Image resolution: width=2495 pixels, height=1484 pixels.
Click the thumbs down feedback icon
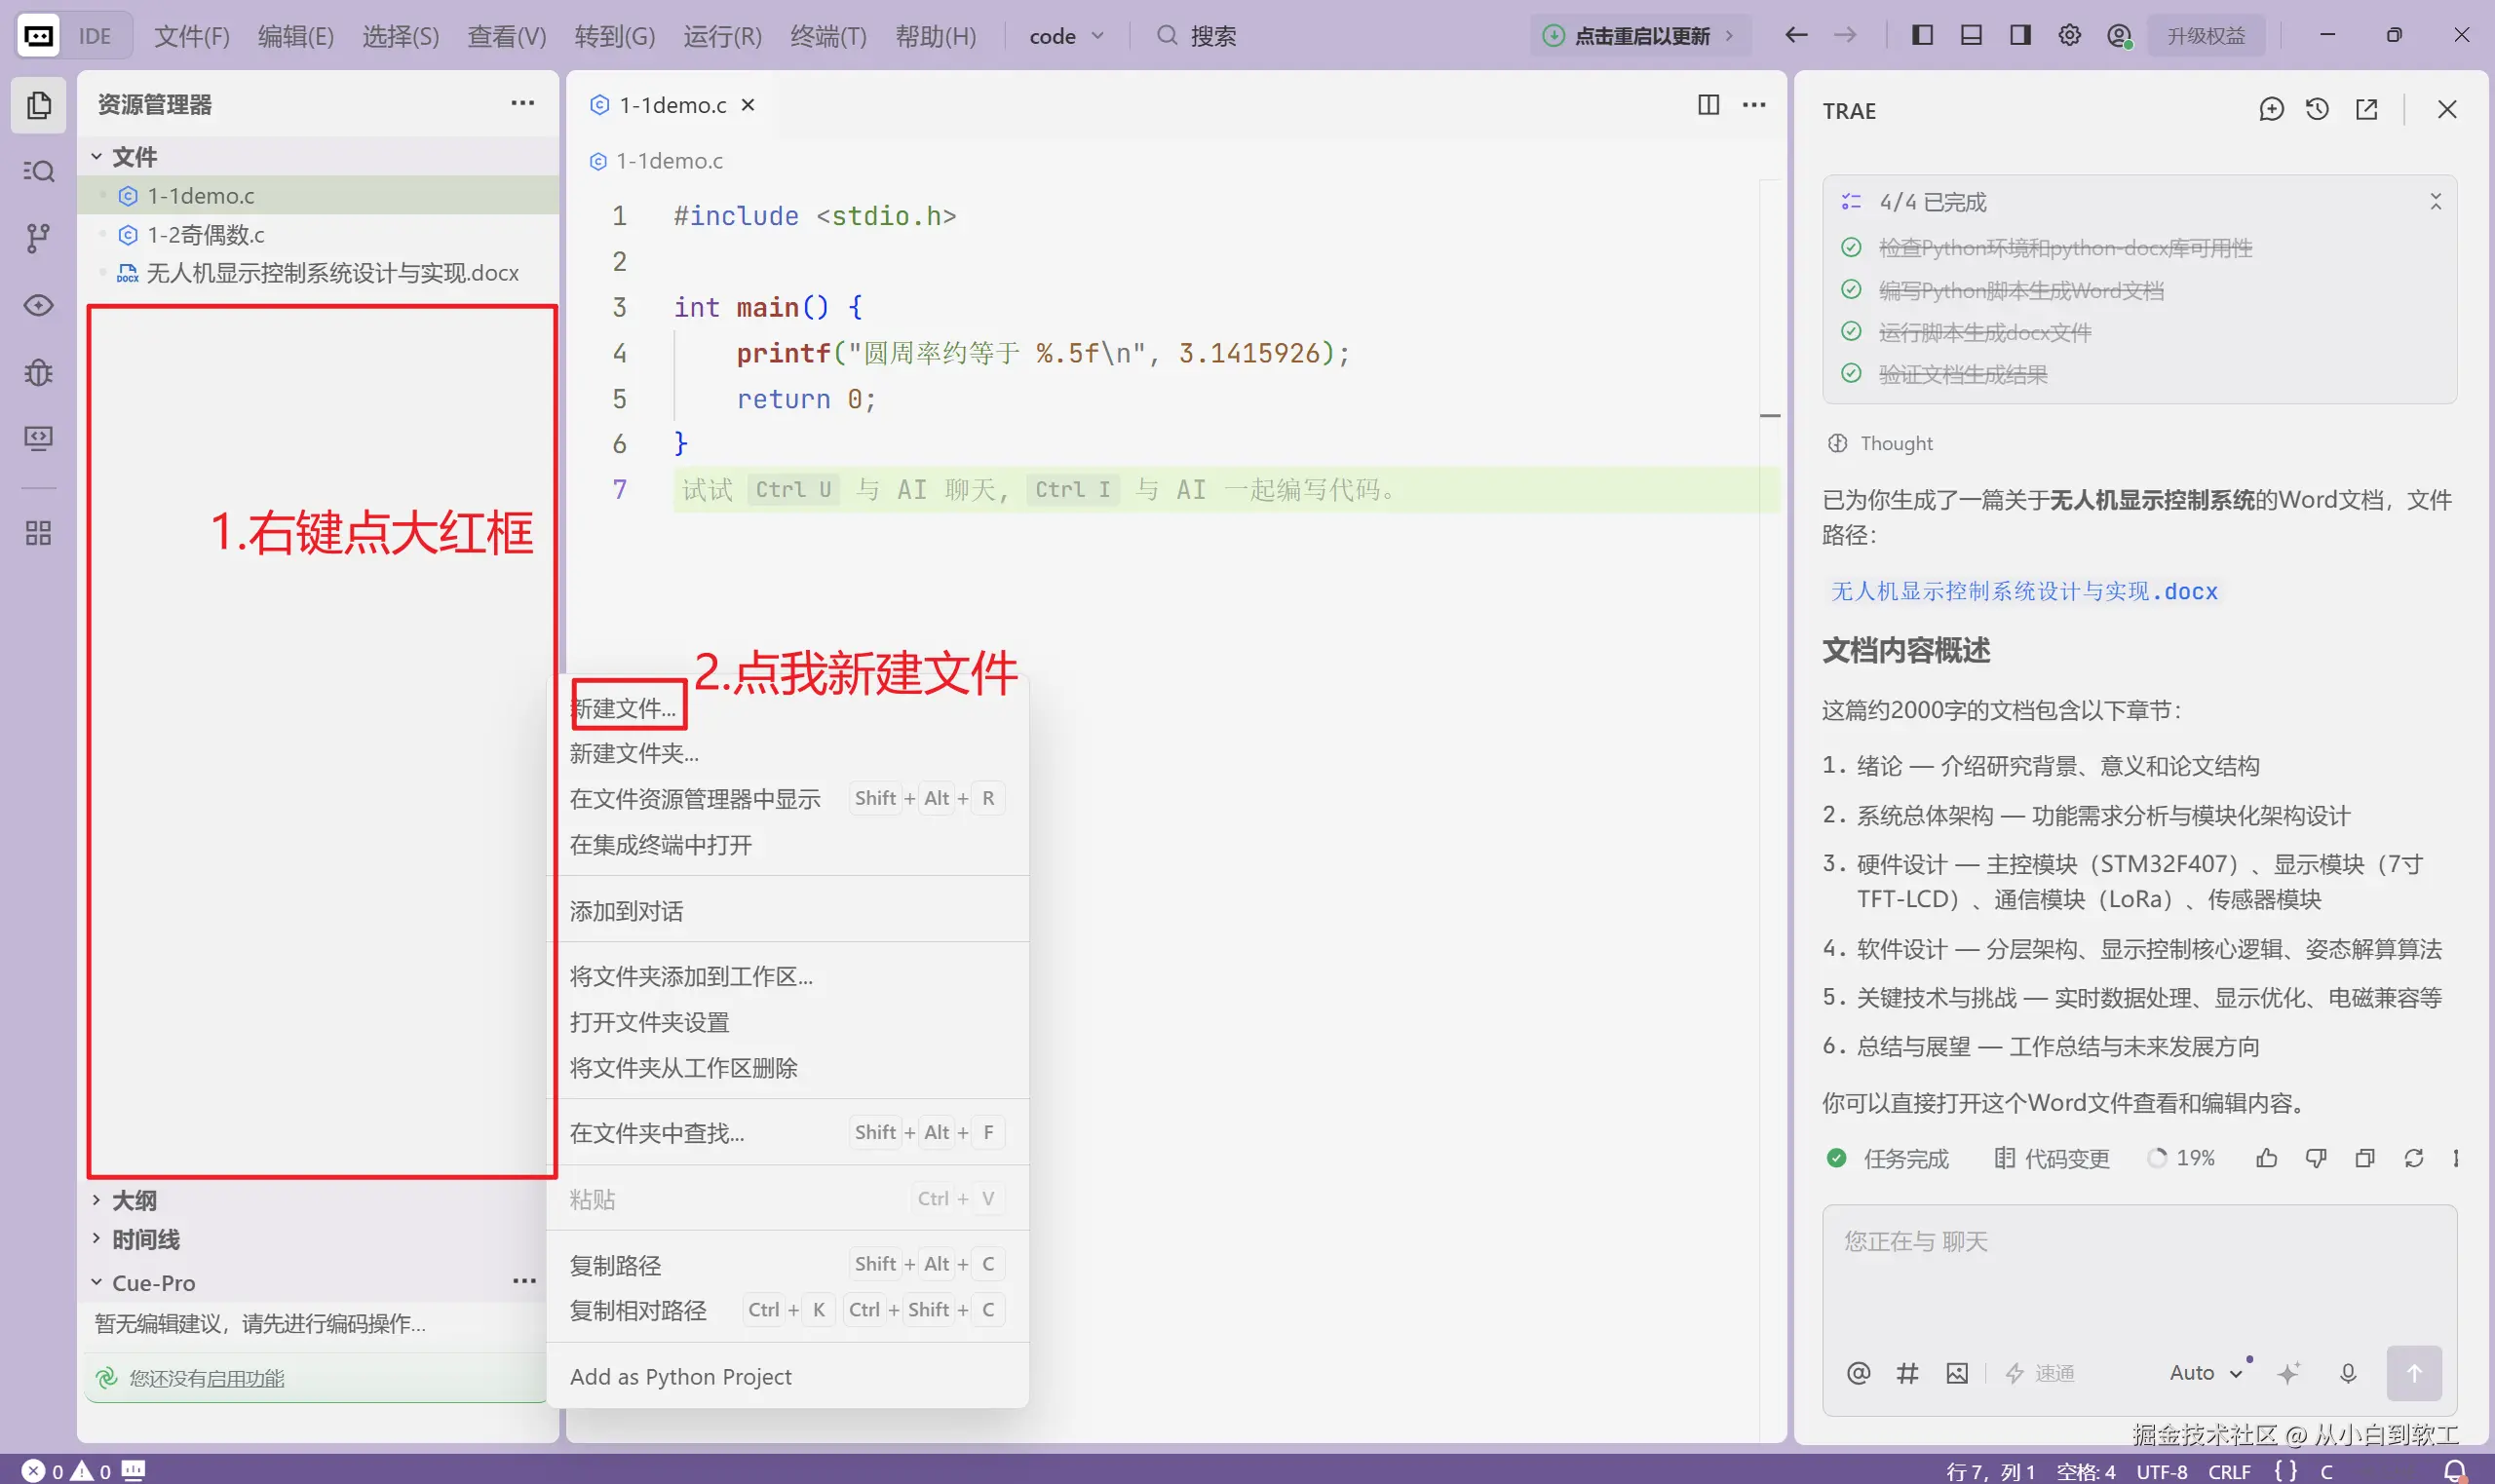pos(2316,1158)
